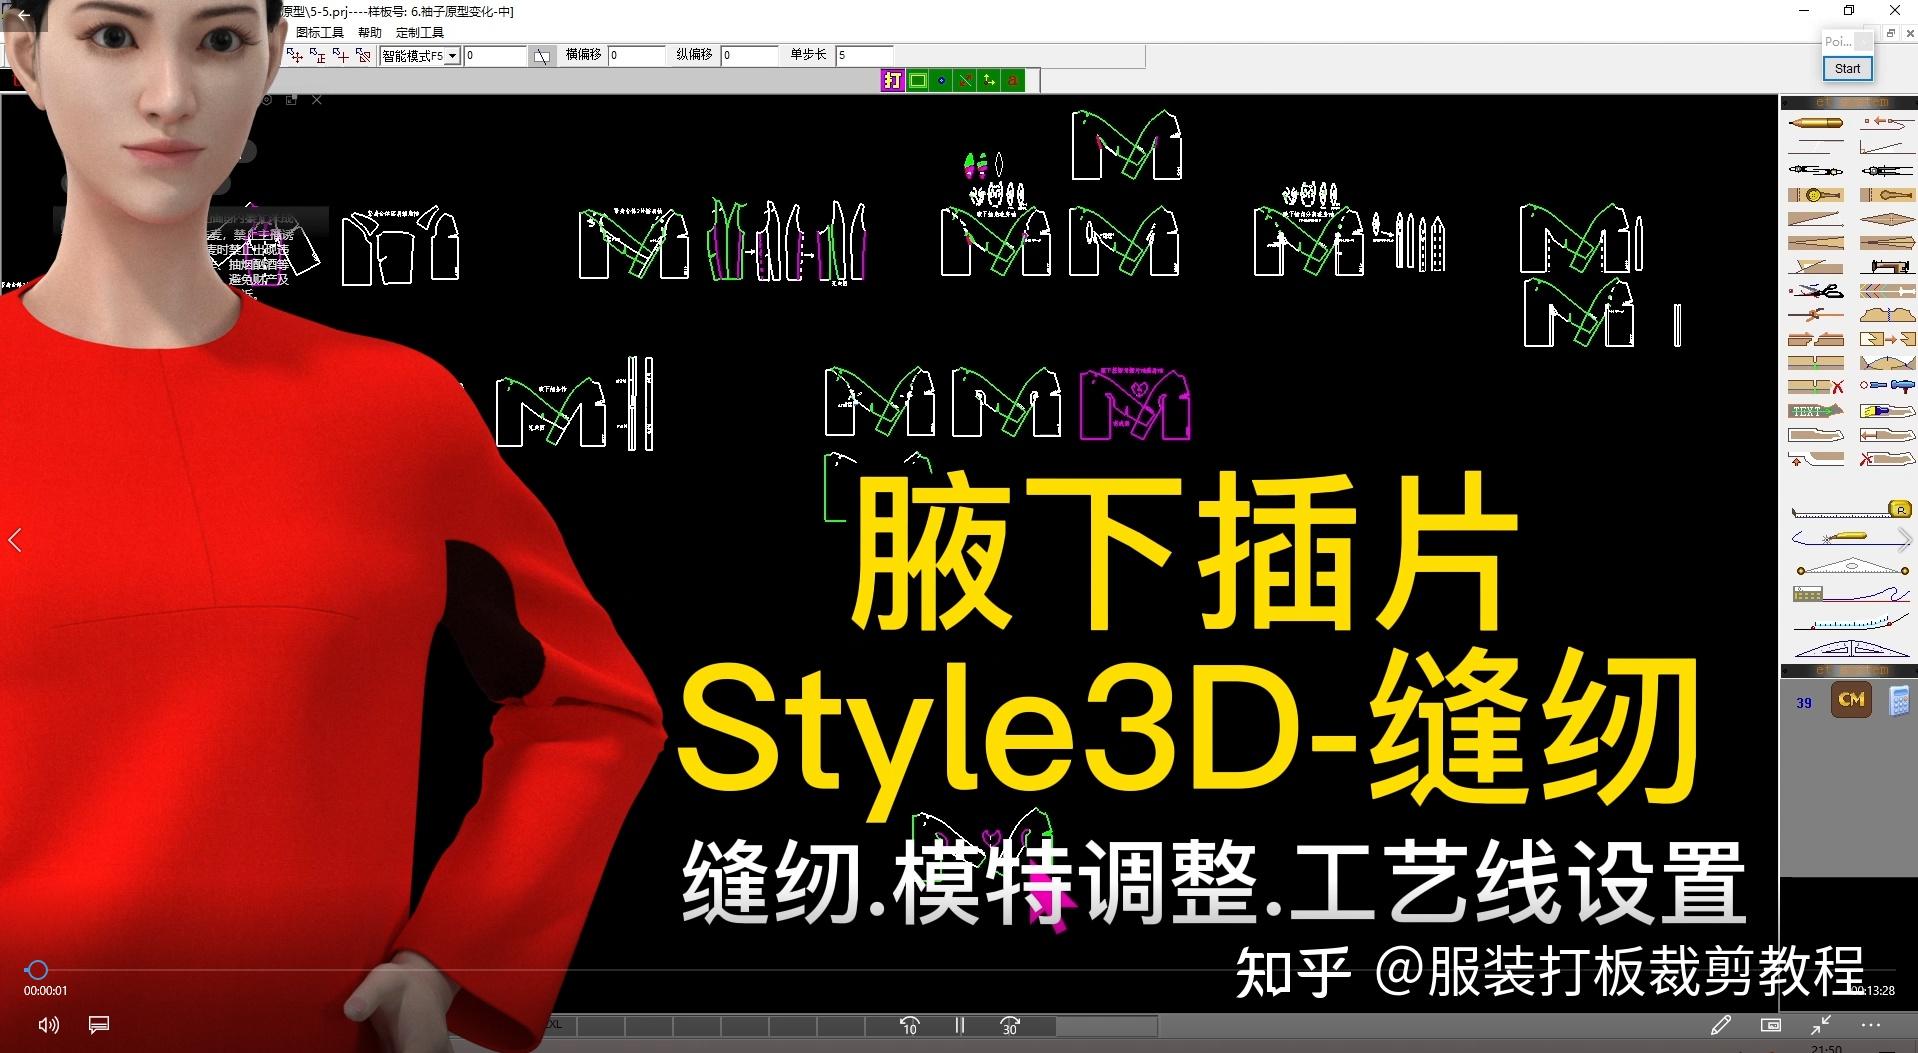Click the CM unit button

pyautogui.click(x=1851, y=700)
